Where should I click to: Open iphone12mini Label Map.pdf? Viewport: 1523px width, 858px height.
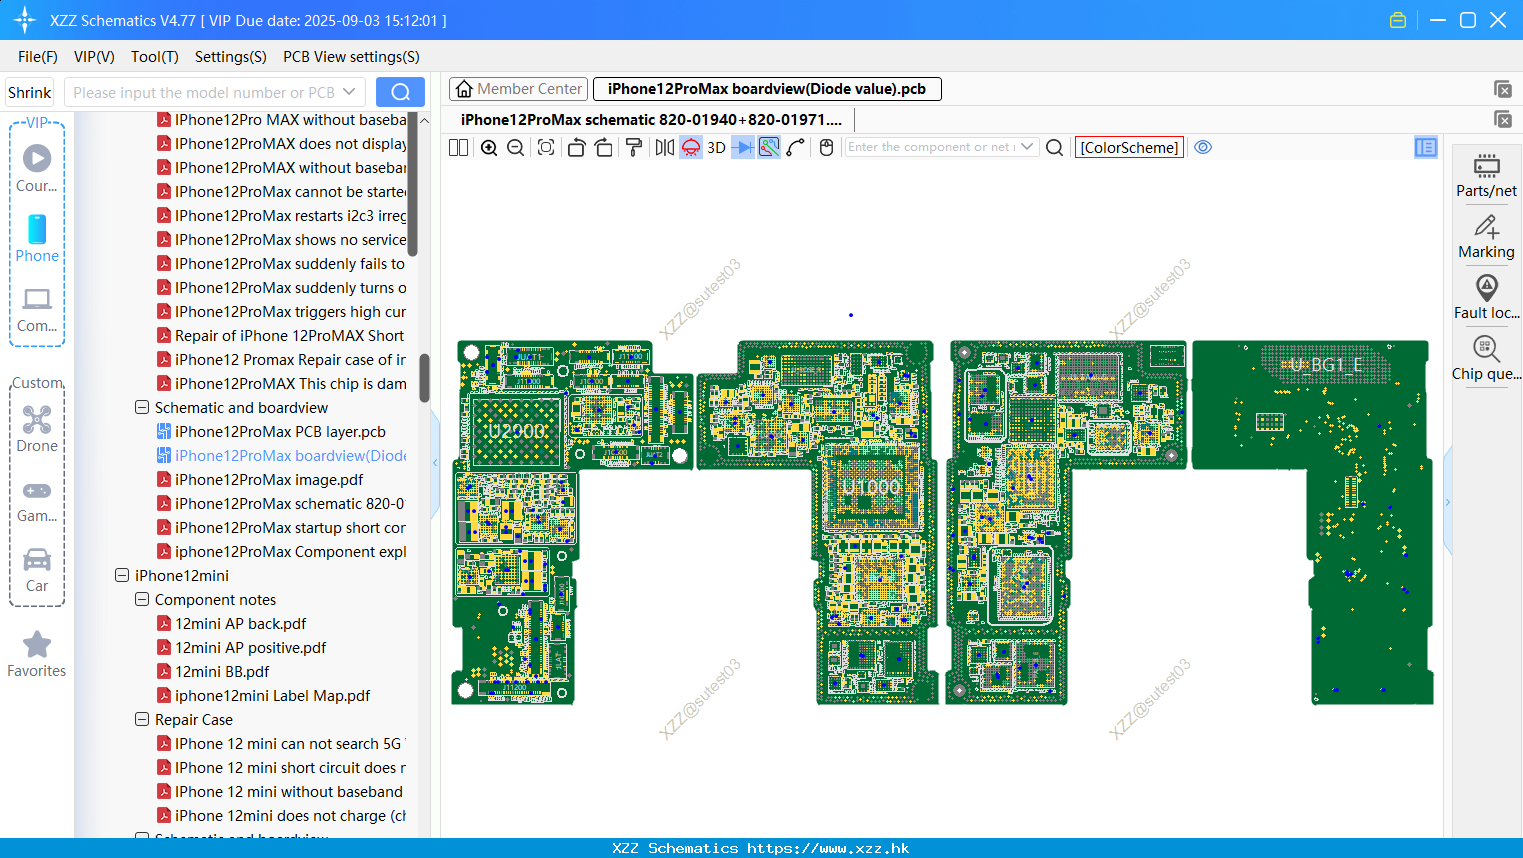coord(272,695)
